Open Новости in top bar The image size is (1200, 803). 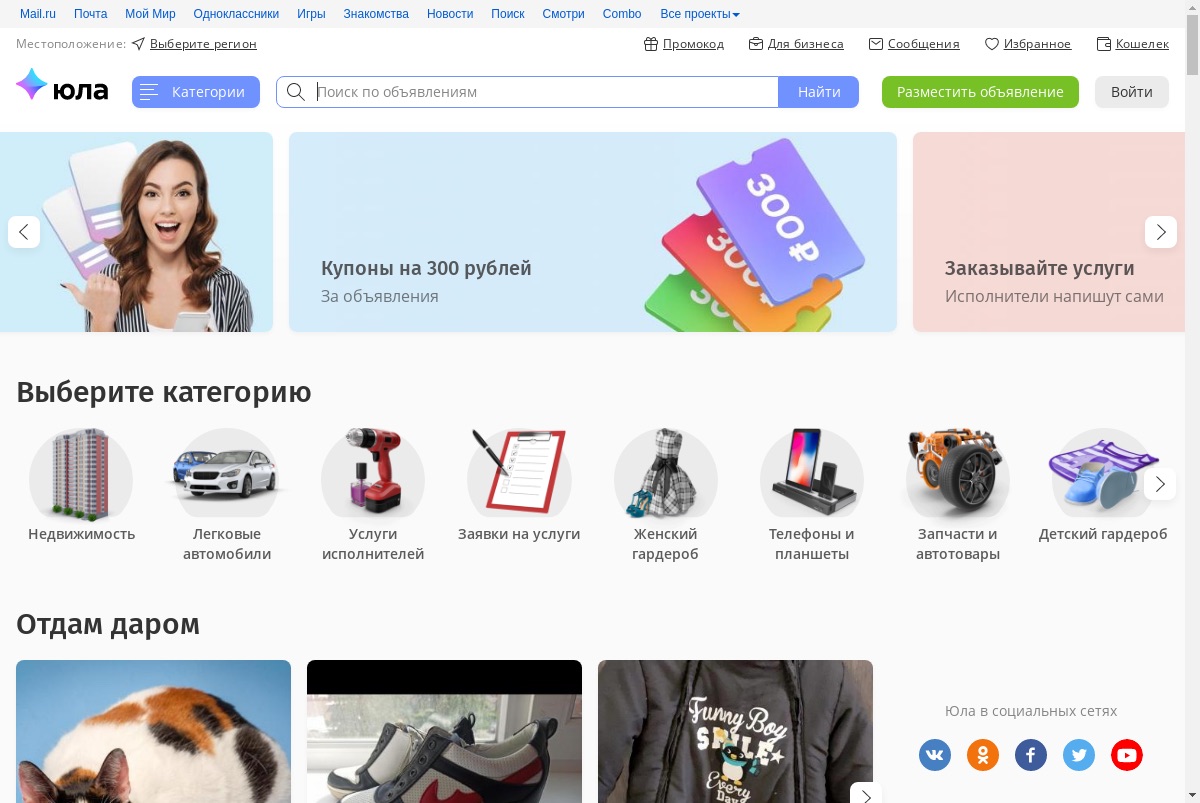click(x=450, y=14)
